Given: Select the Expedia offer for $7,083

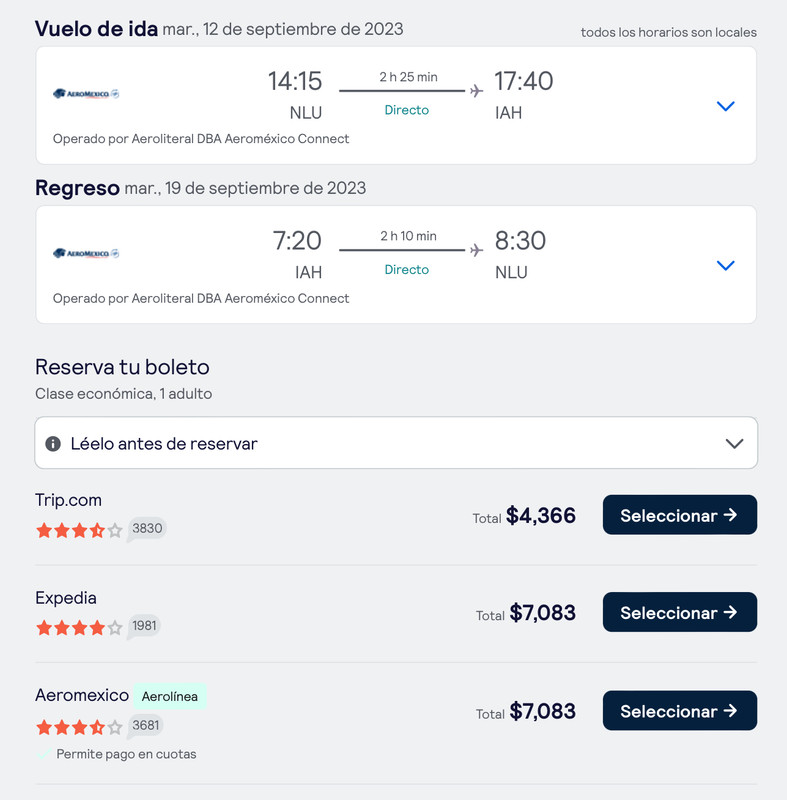Looking at the screenshot, I should tap(680, 612).
